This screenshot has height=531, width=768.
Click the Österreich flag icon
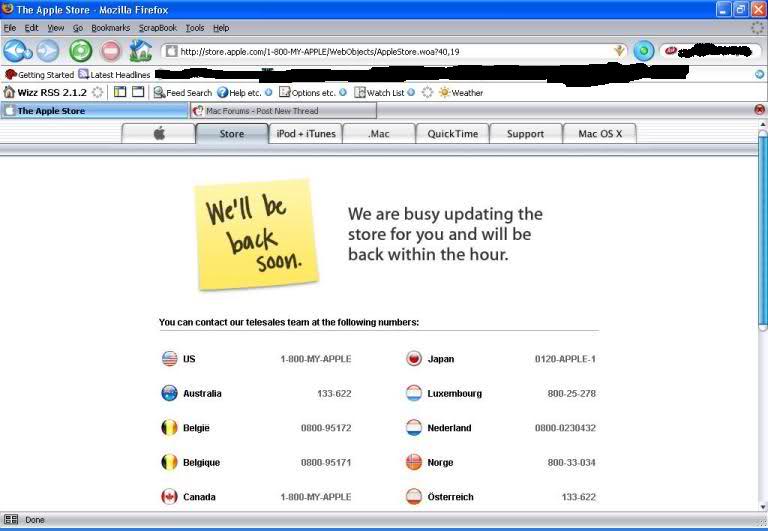[414, 496]
